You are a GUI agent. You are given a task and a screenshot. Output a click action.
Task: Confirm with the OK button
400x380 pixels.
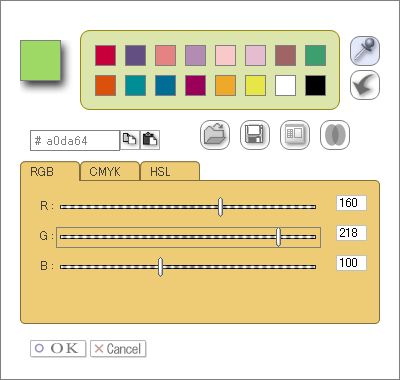(58, 349)
